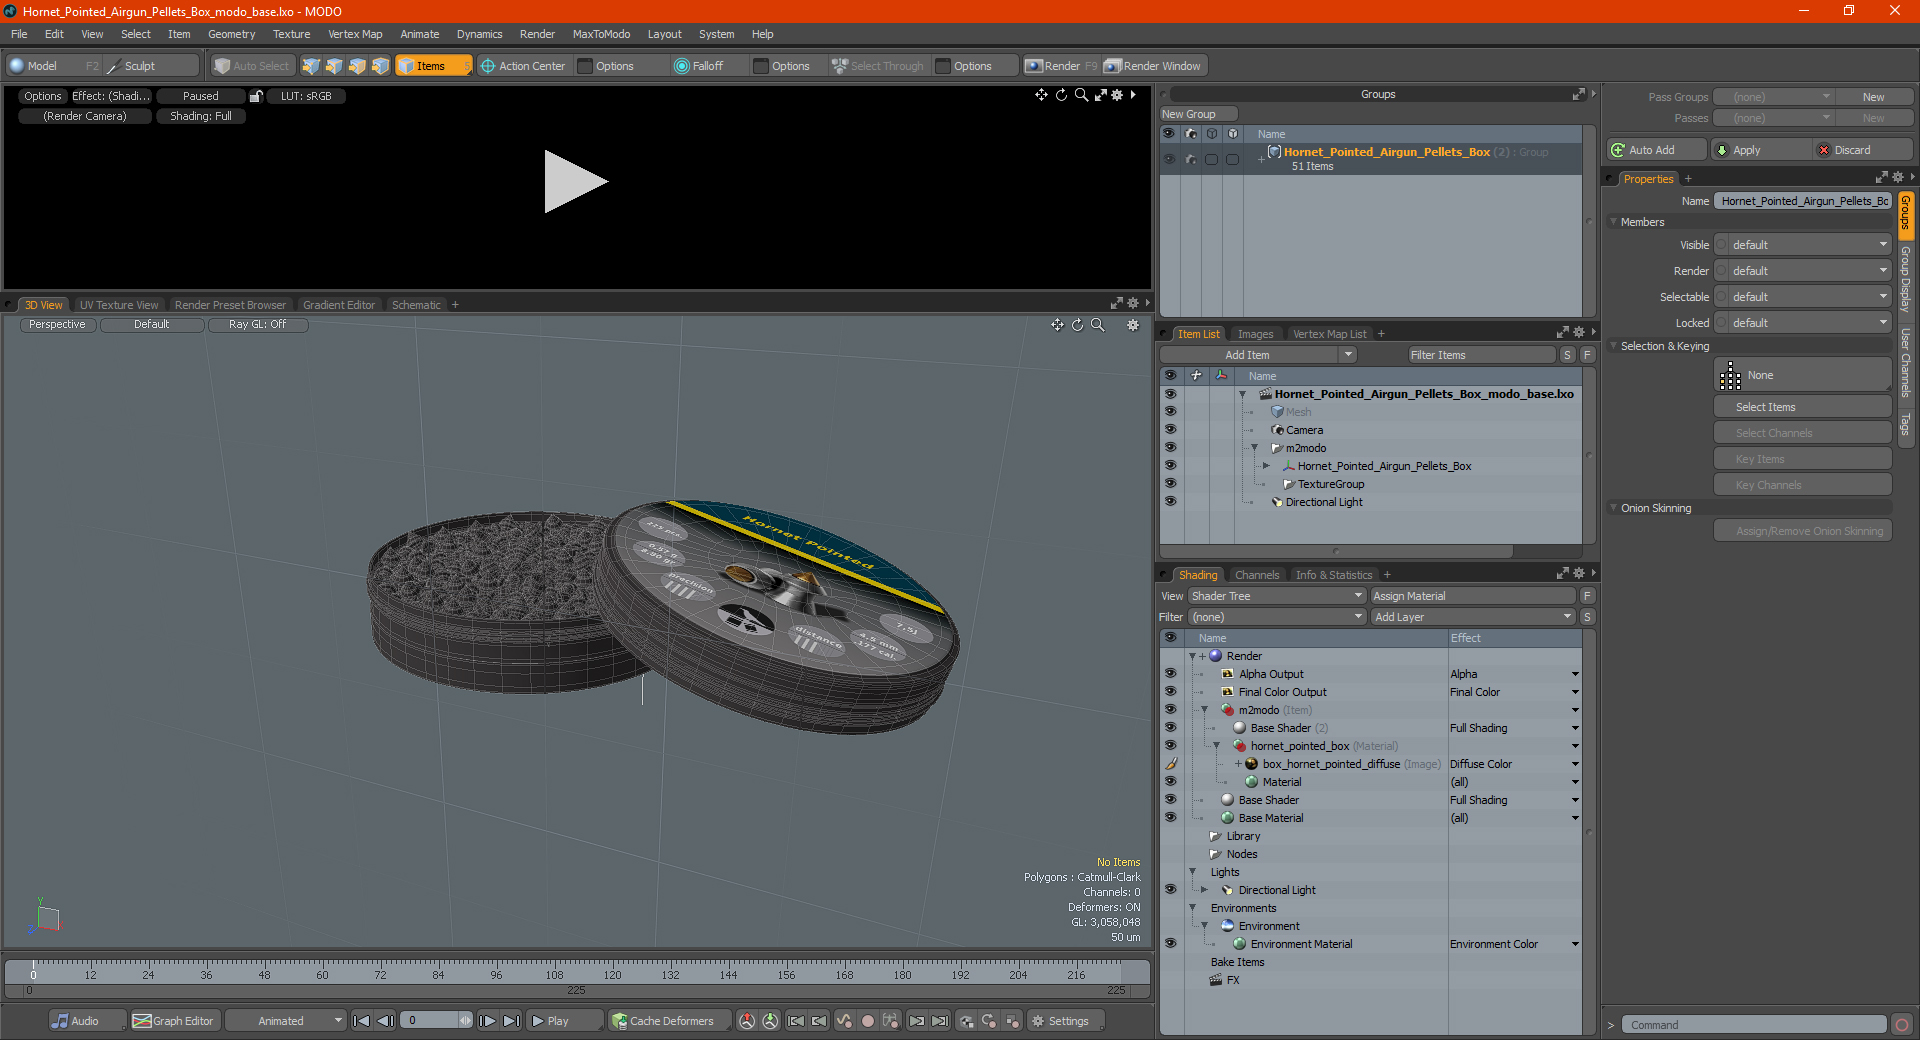This screenshot has width=1920, height=1040.
Task: Collapse hornet_pointed_box material group
Action: [x=1217, y=746]
